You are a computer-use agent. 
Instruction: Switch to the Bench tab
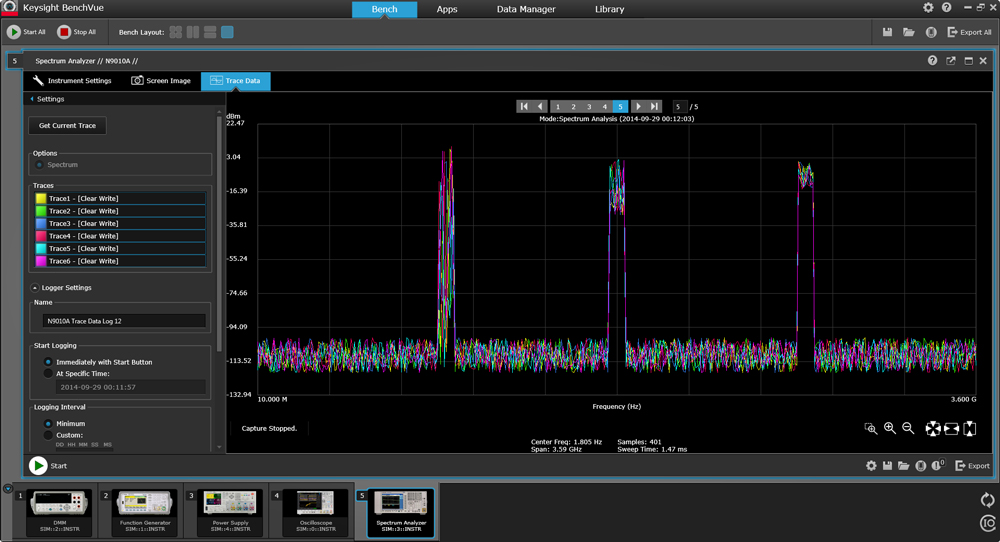point(385,9)
